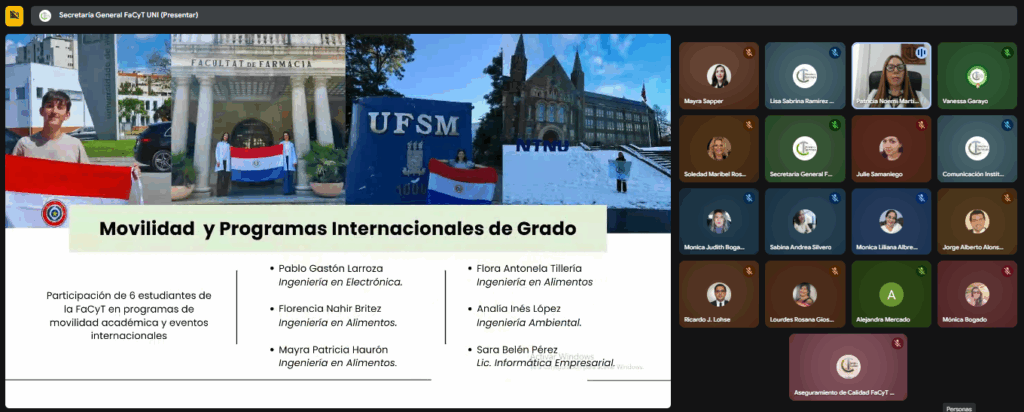
Task: Click the Lisa Sabrina Ramírez participant tile
Action: 805,75
